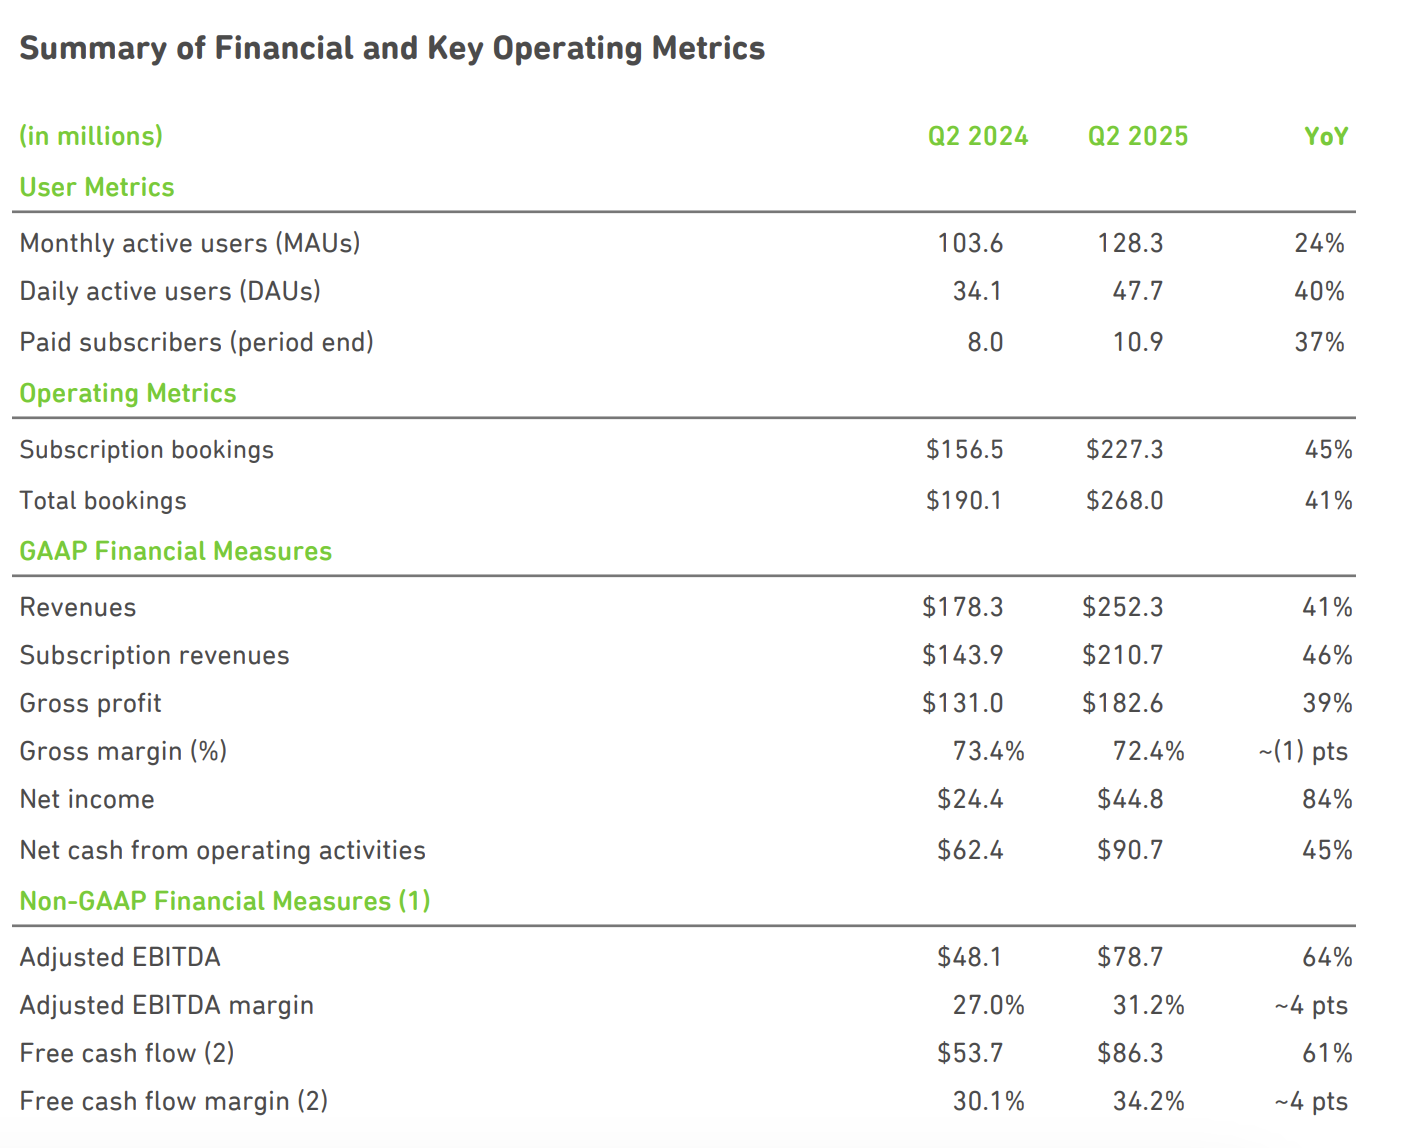Click the Gross margin Q2 2024 value 73.4%
This screenshot has width=1414, height=1148.
(x=988, y=751)
